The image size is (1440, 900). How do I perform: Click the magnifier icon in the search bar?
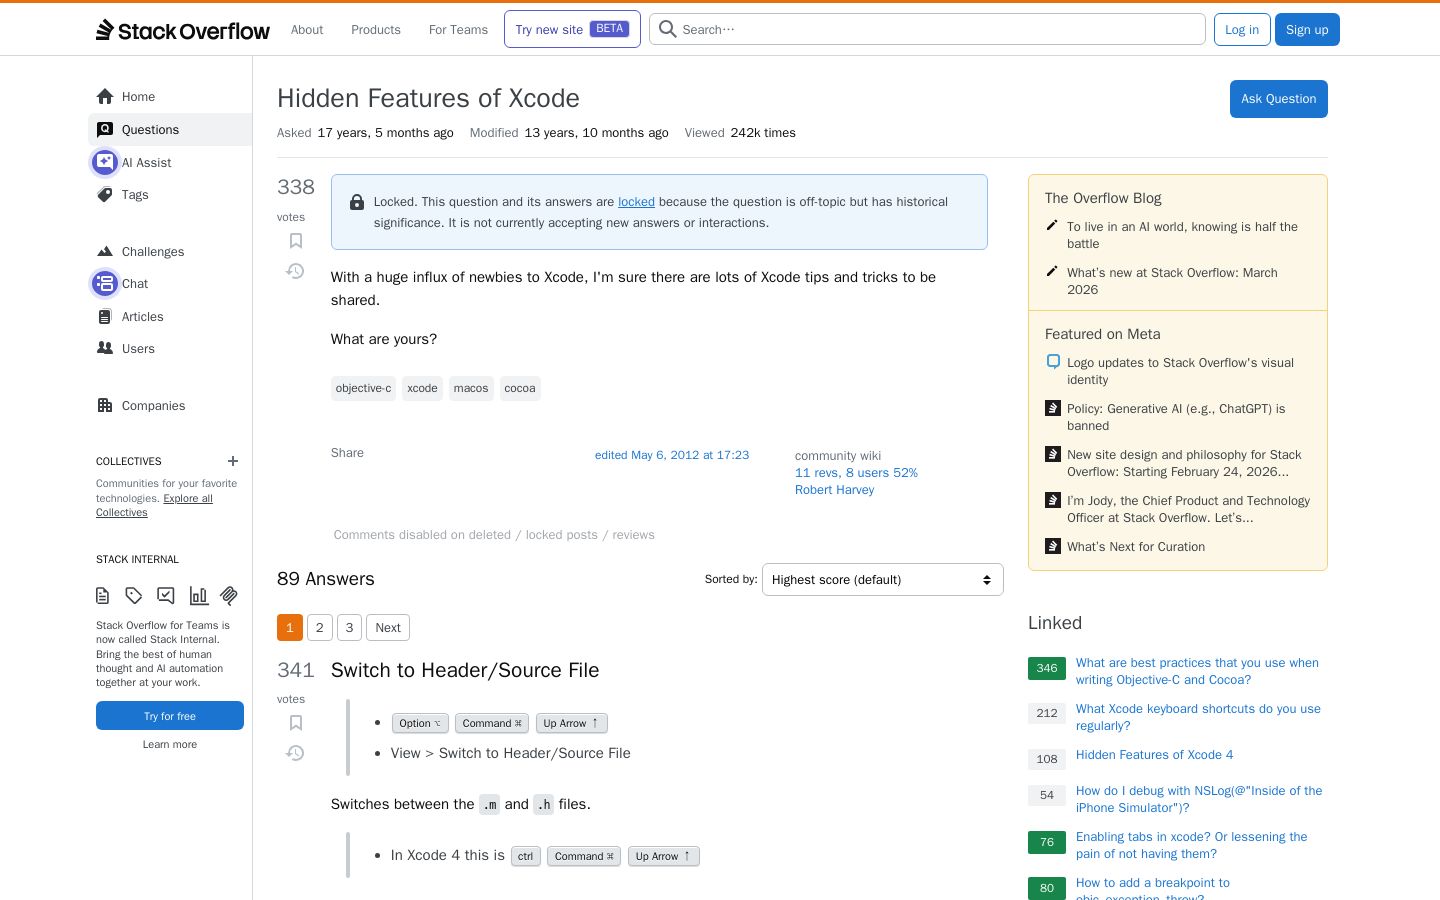click(x=668, y=29)
